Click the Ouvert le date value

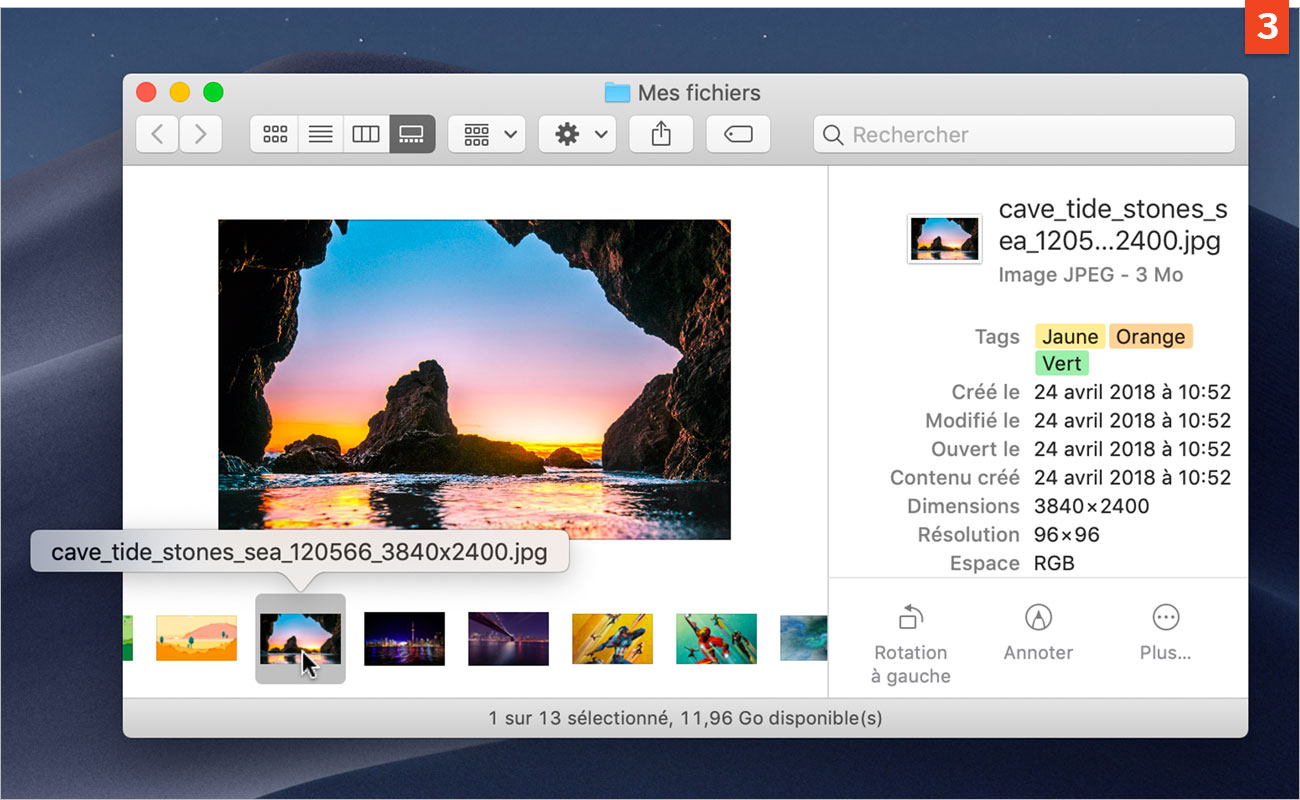coord(1132,449)
